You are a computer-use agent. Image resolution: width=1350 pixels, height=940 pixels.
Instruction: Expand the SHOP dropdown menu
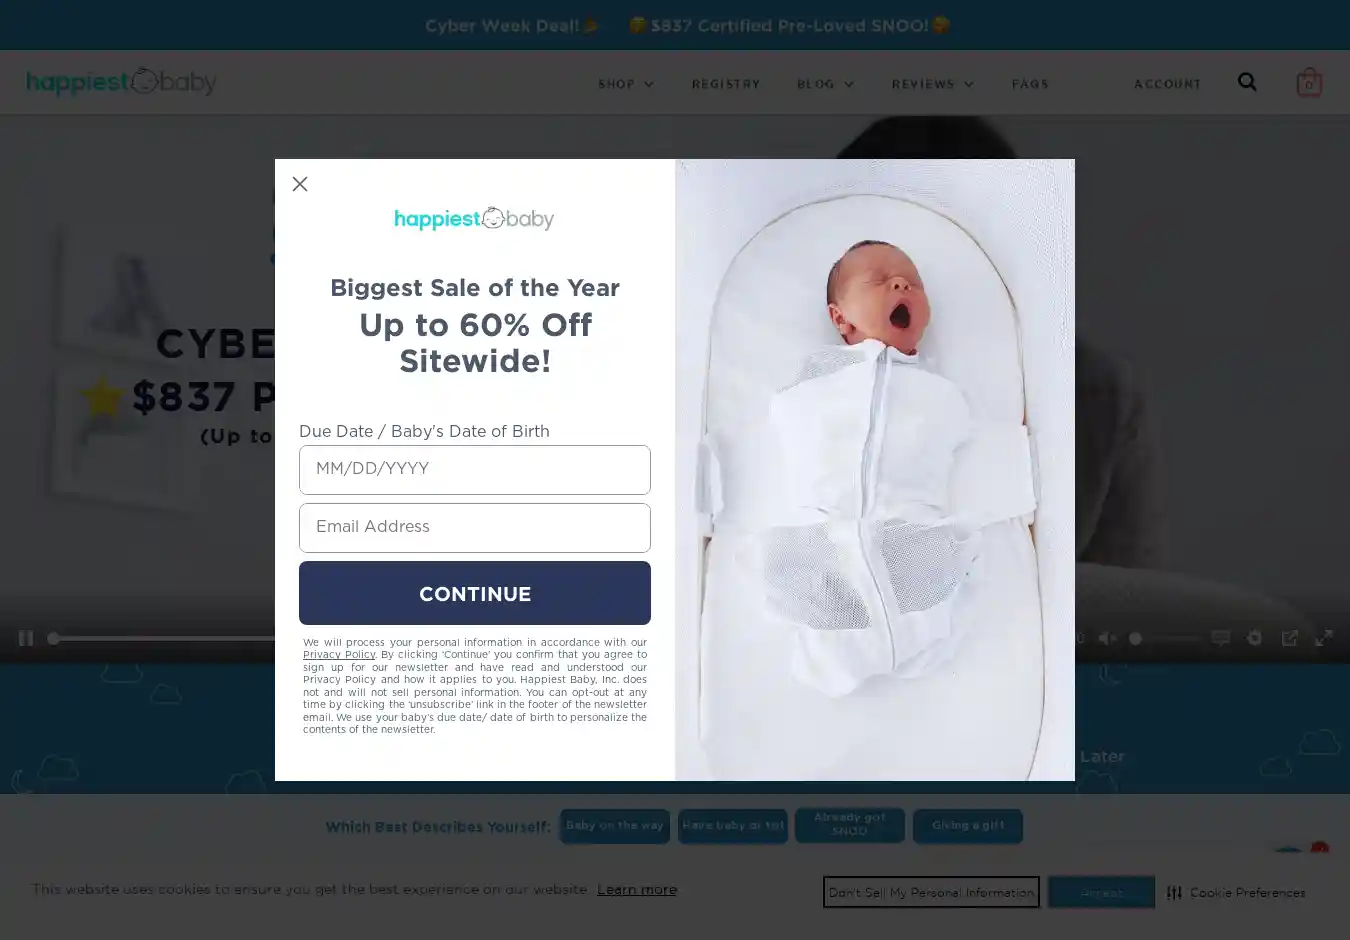626,84
